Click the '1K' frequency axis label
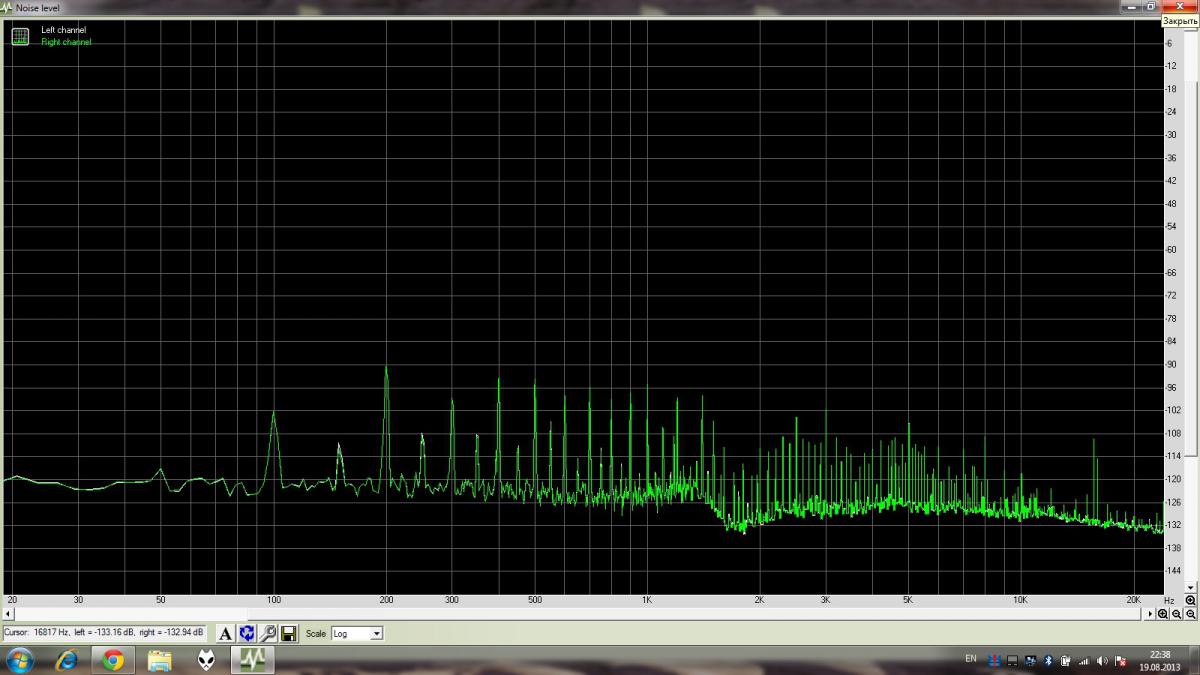The width and height of the screenshot is (1200, 675). [647, 600]
